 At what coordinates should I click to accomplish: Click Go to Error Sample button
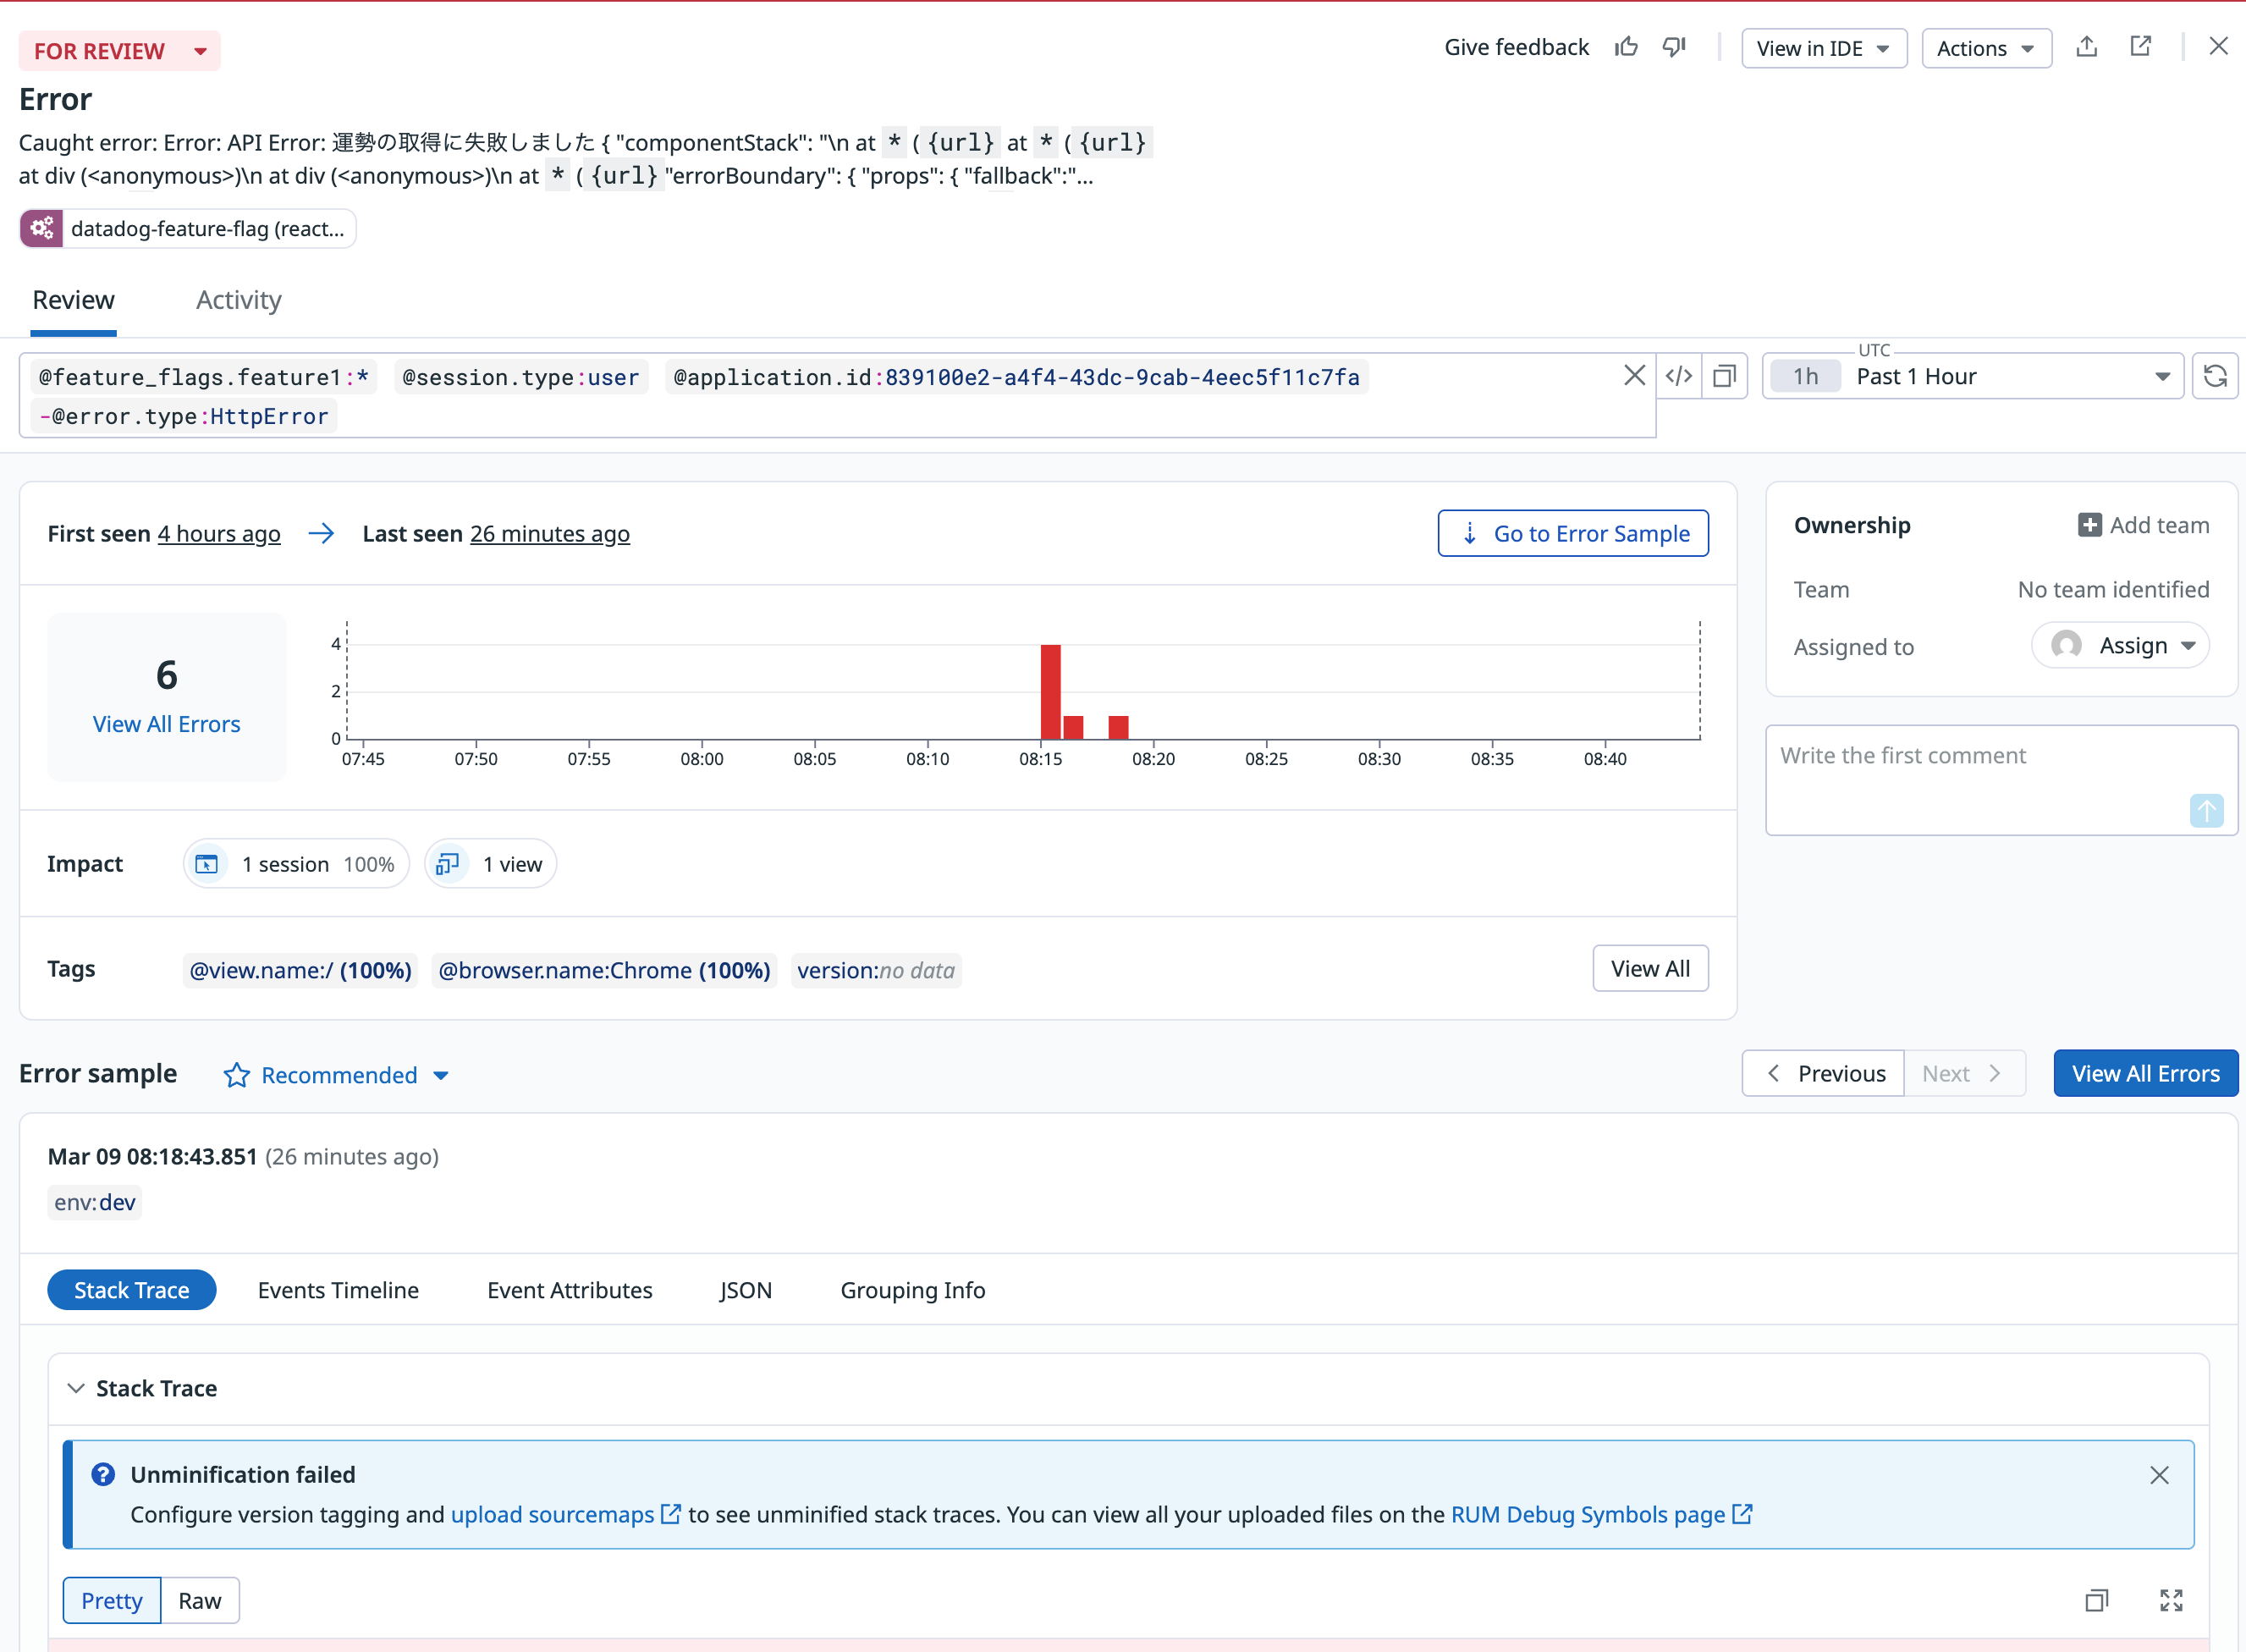[x=1573, y=533]
